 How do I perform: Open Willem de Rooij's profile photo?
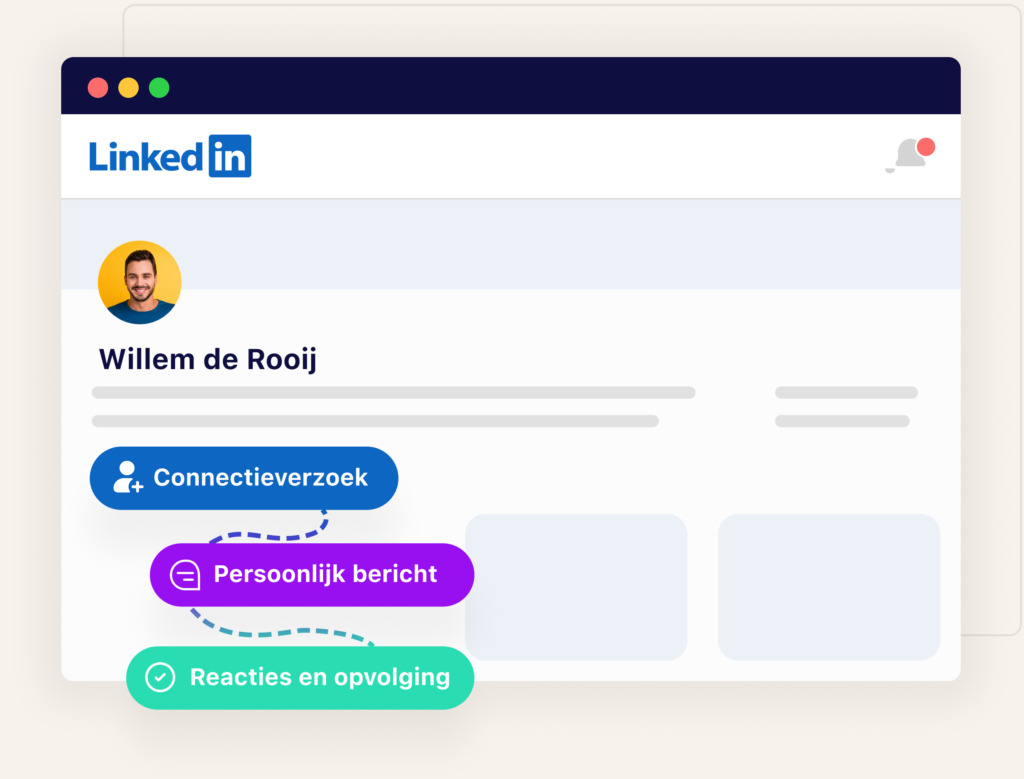[x=139, y=282]
